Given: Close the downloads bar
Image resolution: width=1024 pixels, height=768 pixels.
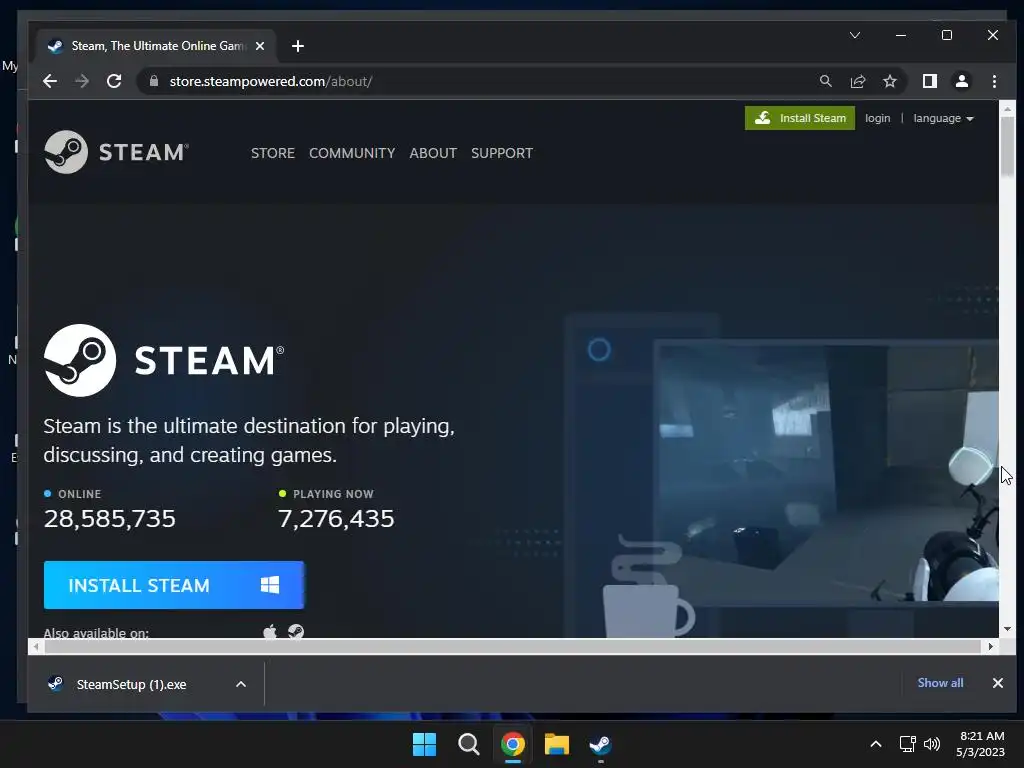Looking at the screenshot, I should coord(997,683).
